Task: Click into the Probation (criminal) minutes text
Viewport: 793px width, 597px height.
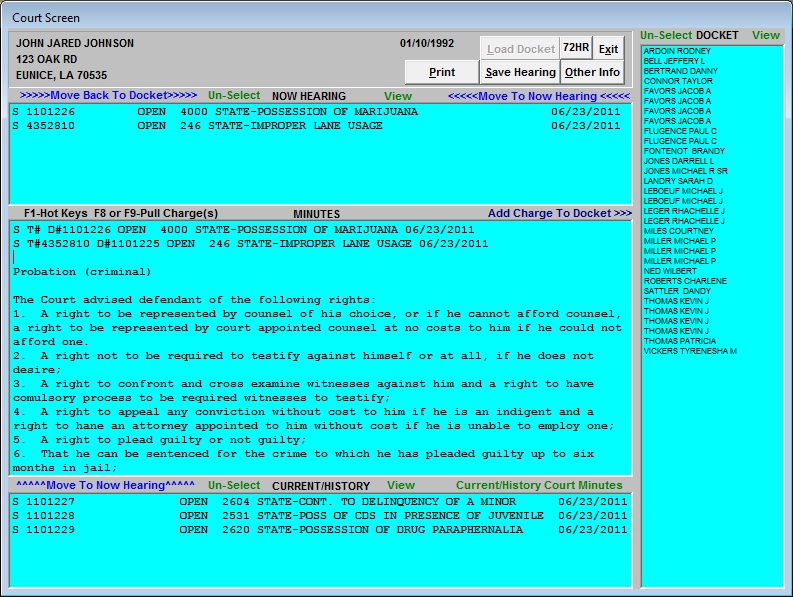Action: pos(82,272)
